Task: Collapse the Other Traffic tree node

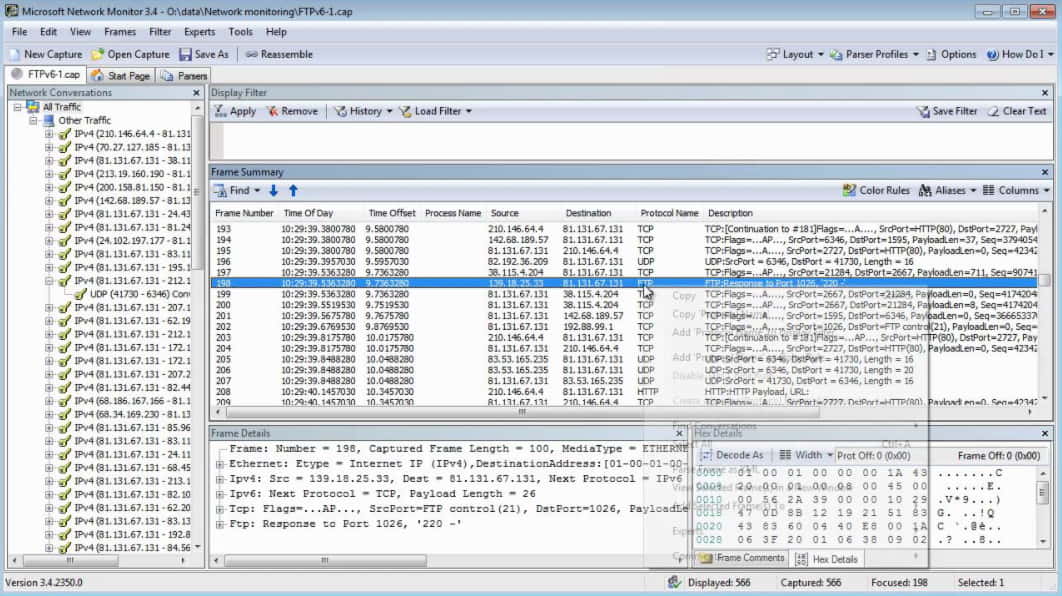Action: point(33,121)
